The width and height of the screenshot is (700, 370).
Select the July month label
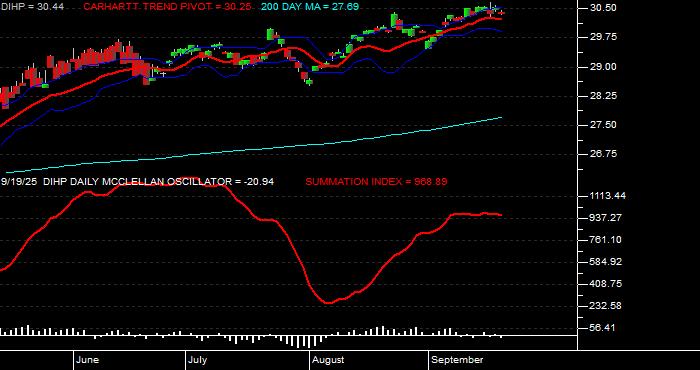point(197,360)
